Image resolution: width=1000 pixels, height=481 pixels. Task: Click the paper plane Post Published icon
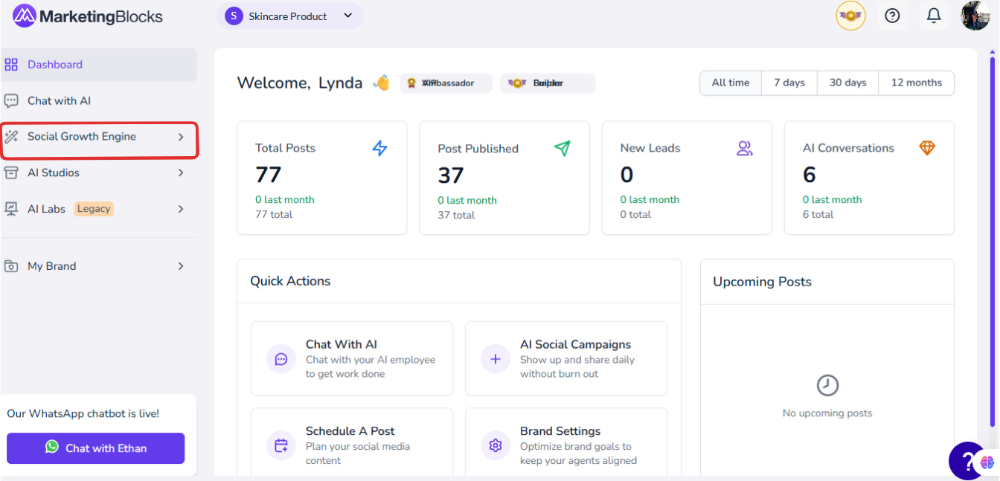pos(562,148)
